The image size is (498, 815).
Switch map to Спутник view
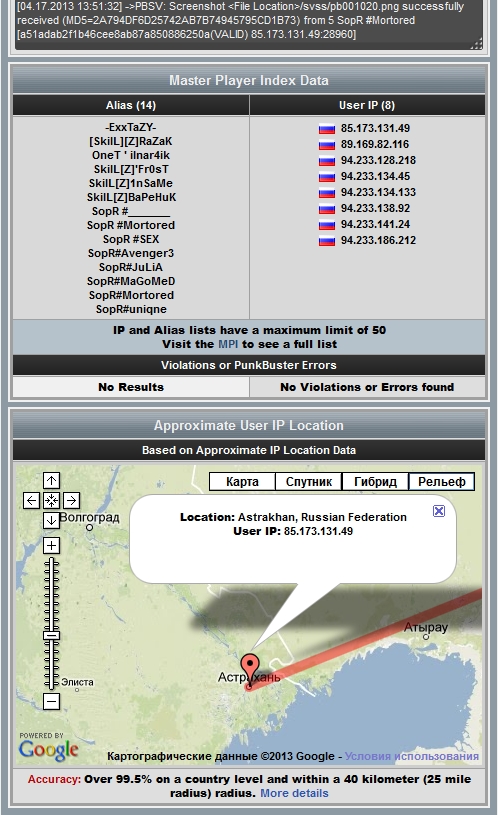point(309,482)
